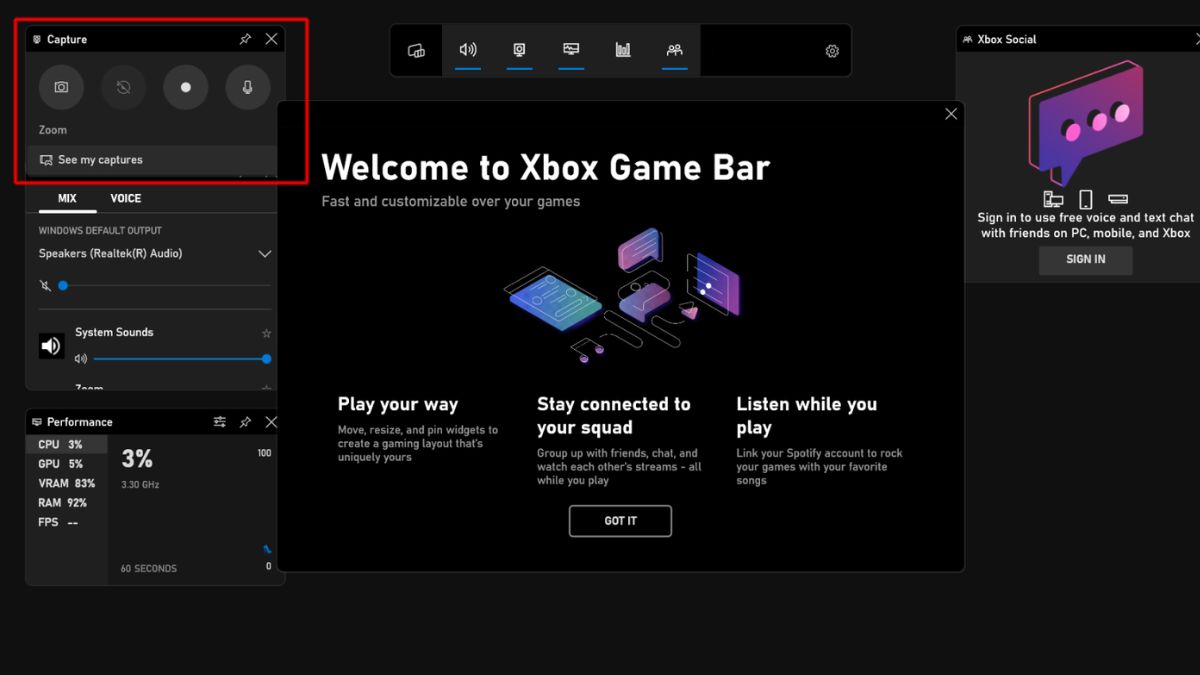Toggle Capture widget from top toolbar
The height and width of the screenshot is (675, 1200).
click(x=519, y=50)
